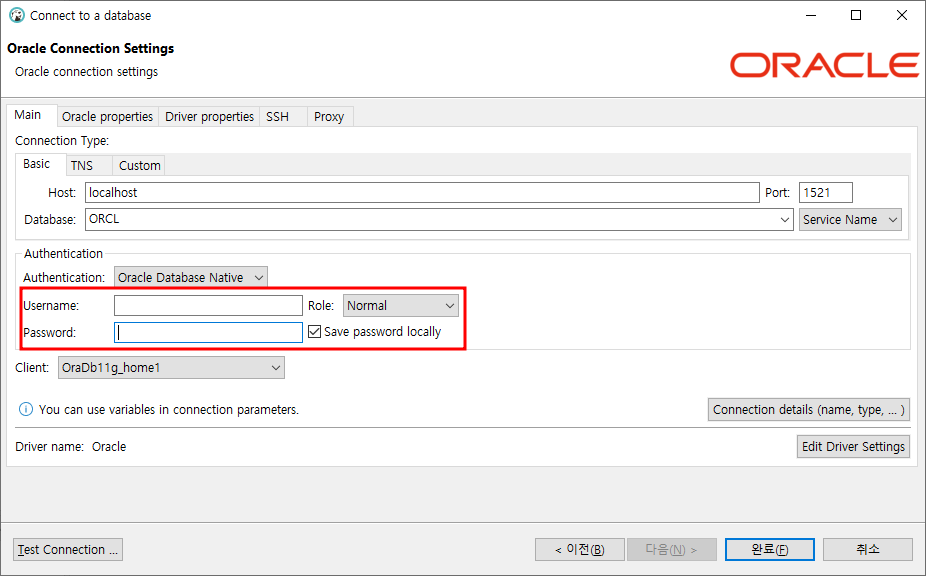Click the Test Connection button
This screenshot has height=576, width=926.
pyautogui.click(x=68, y=549)
